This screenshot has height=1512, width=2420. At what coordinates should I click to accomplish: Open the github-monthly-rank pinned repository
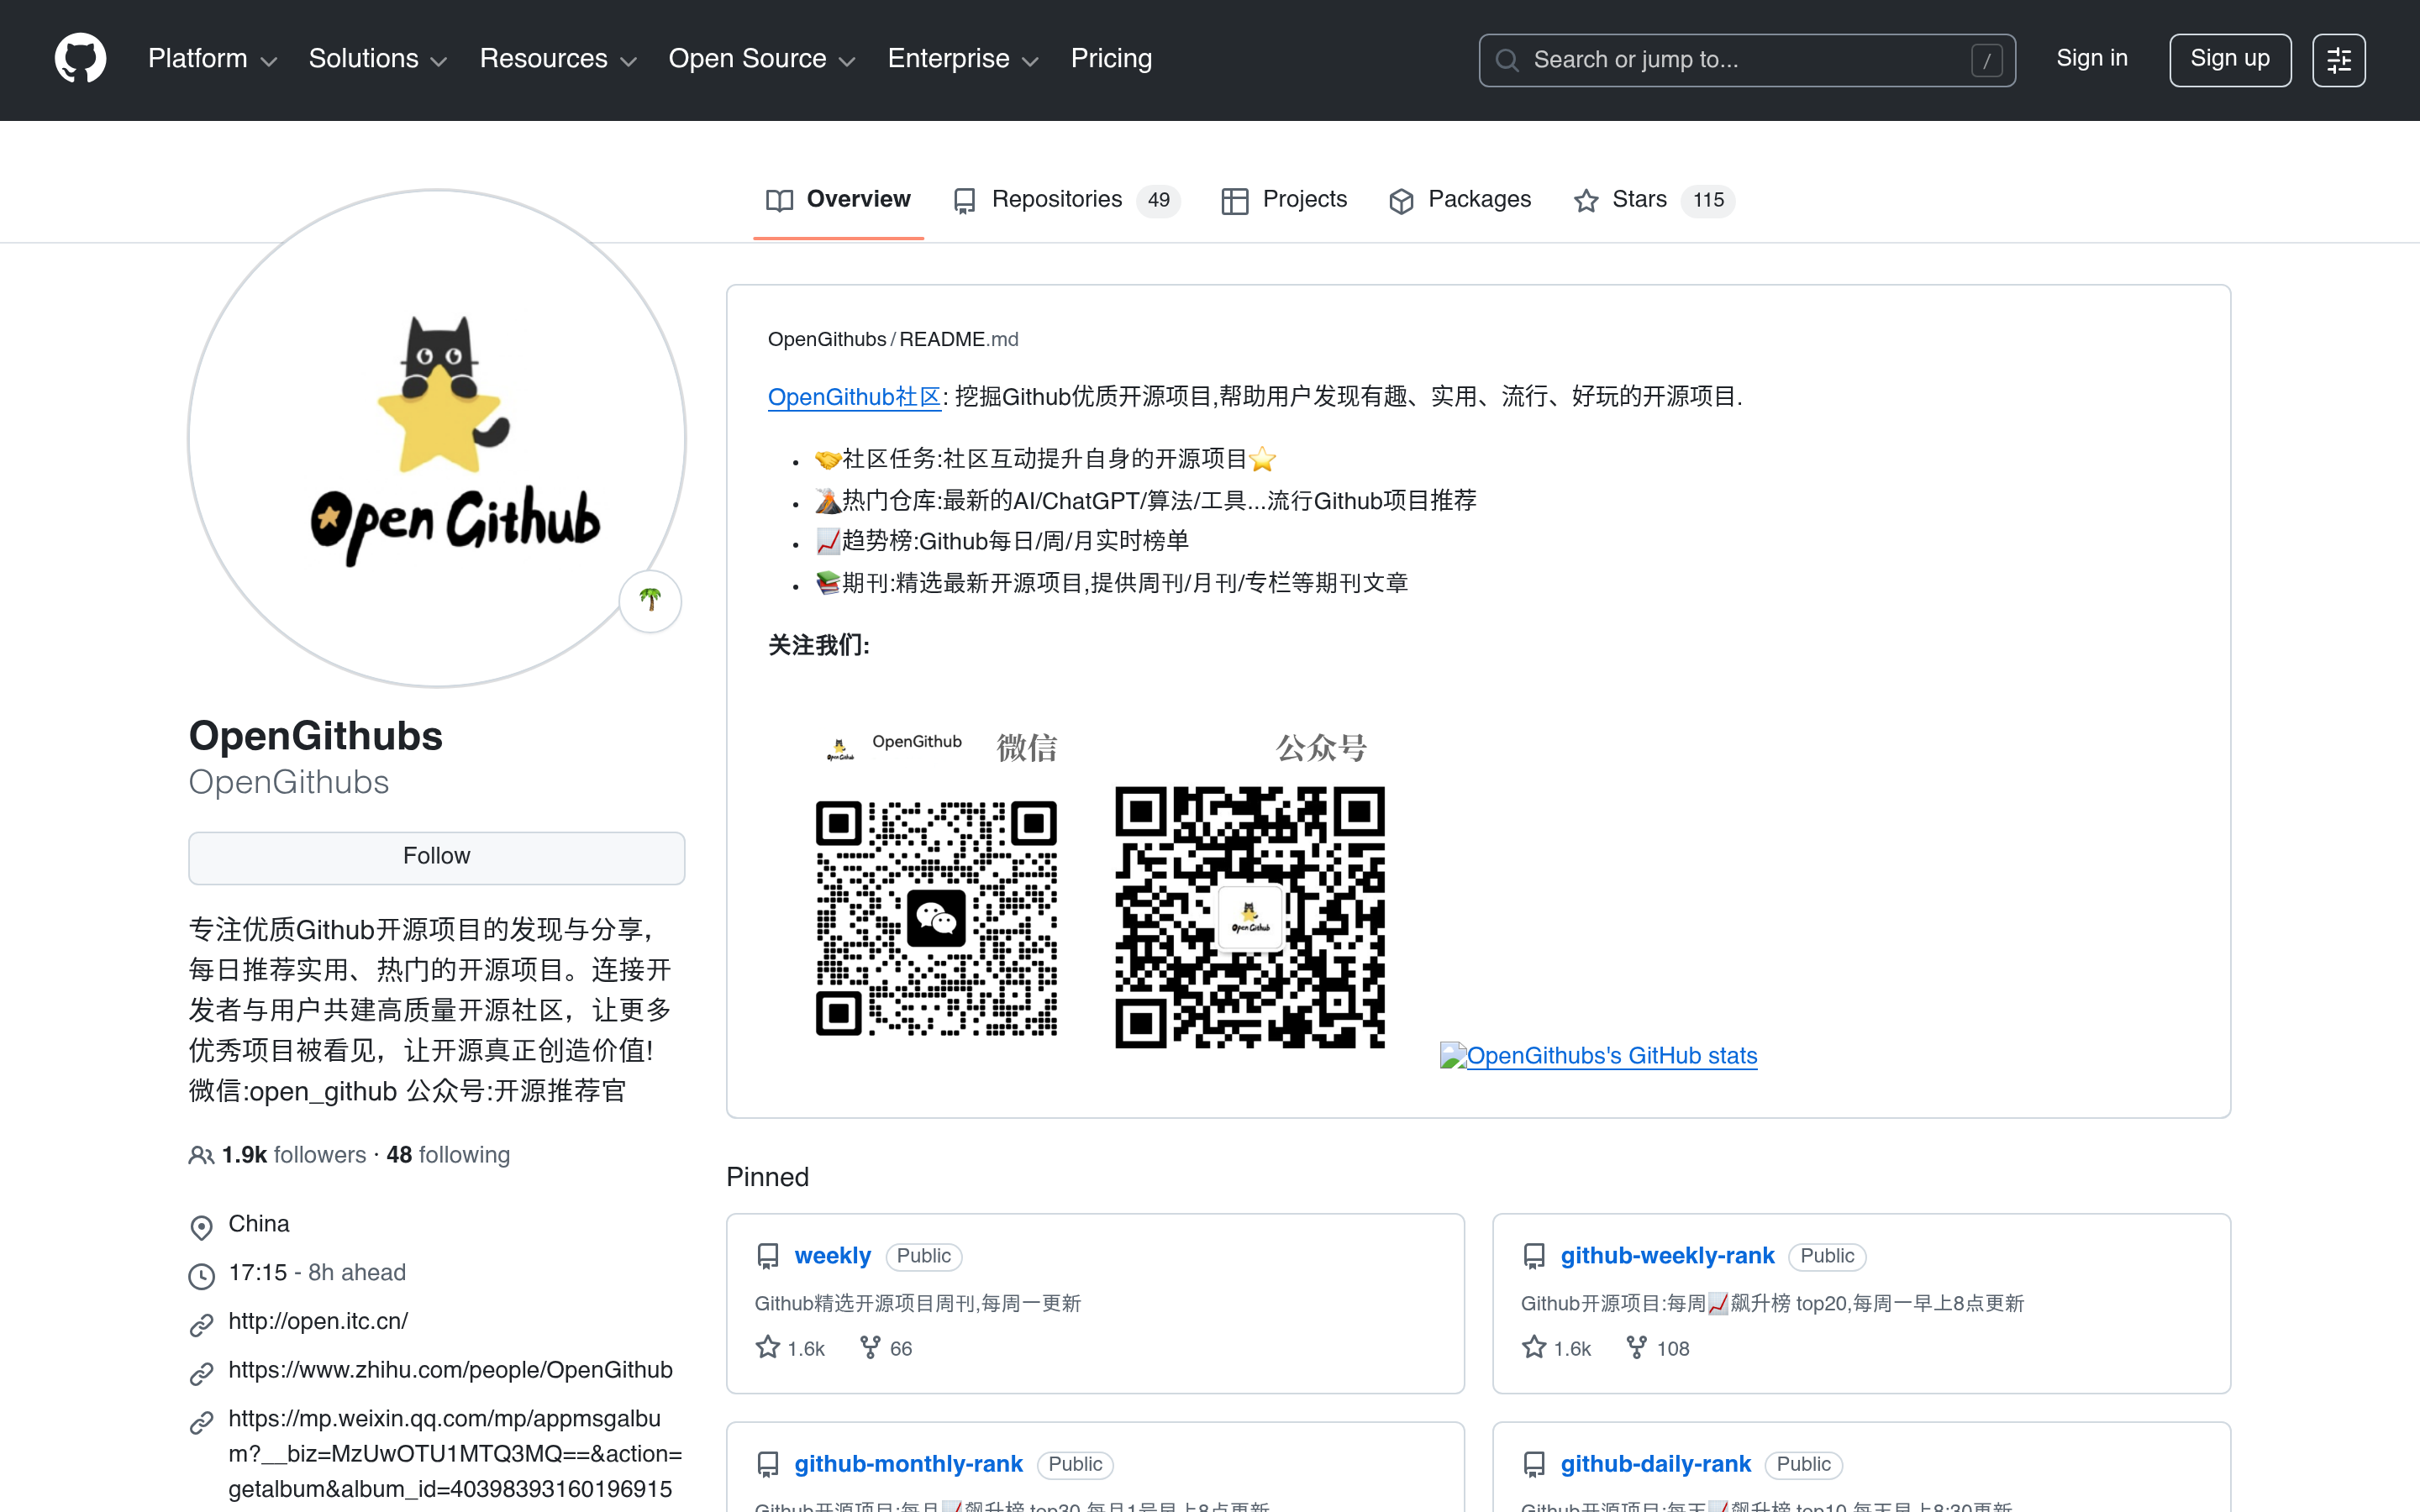point(908,1464)
